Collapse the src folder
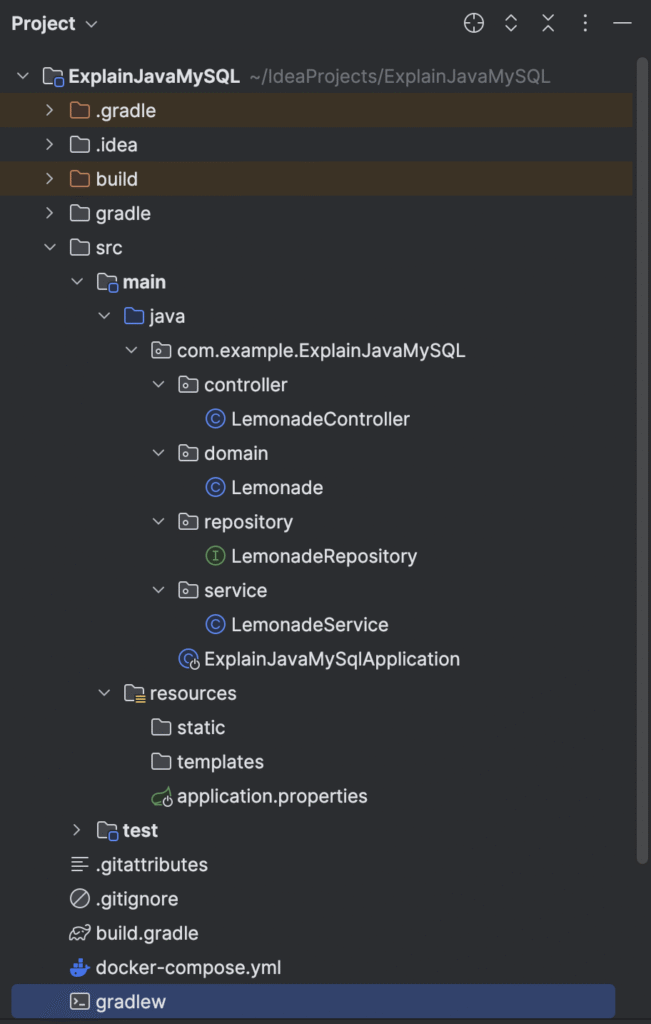 point(50,248)
